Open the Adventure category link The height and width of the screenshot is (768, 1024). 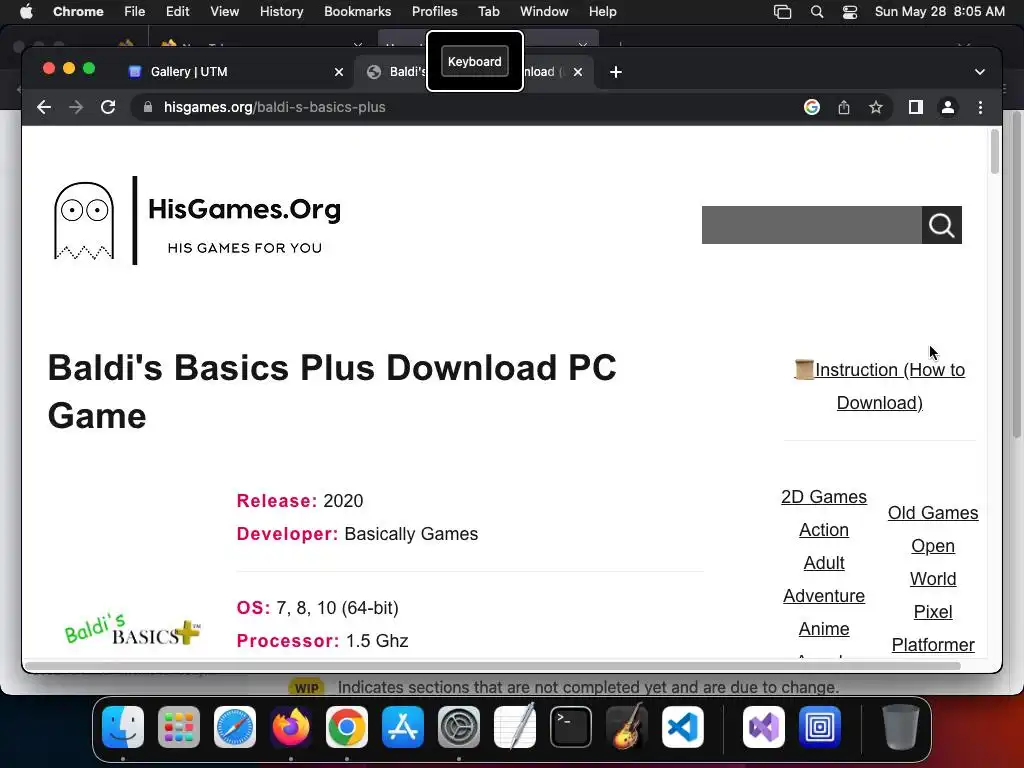click(824, 596)
